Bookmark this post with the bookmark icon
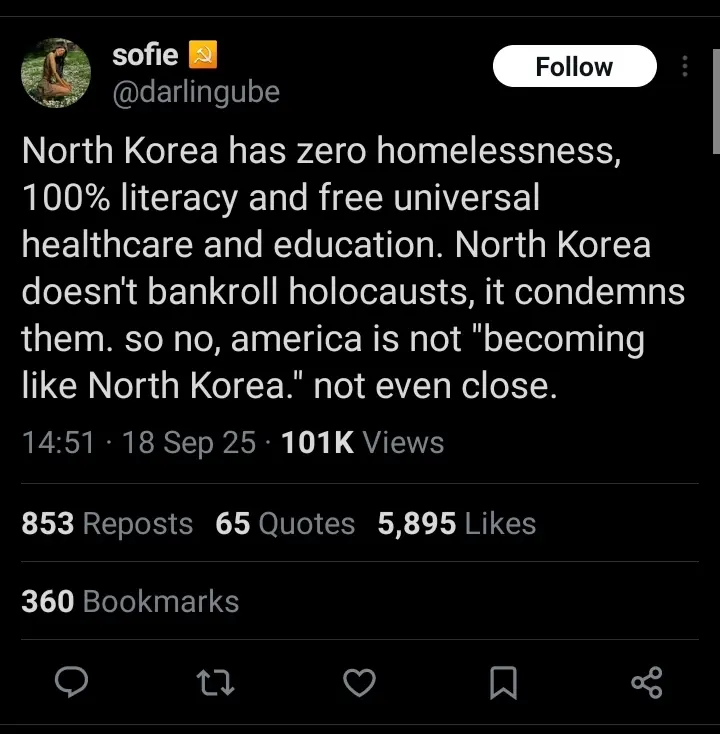The image size is (720, 734). [x=504, y=682]
